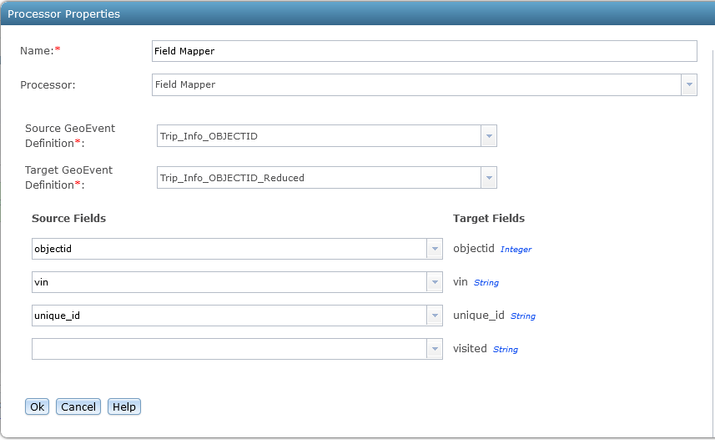Viewport: 715px width, 440px height.
Task: Click the Name text field
Action: (x=423, y=51)
